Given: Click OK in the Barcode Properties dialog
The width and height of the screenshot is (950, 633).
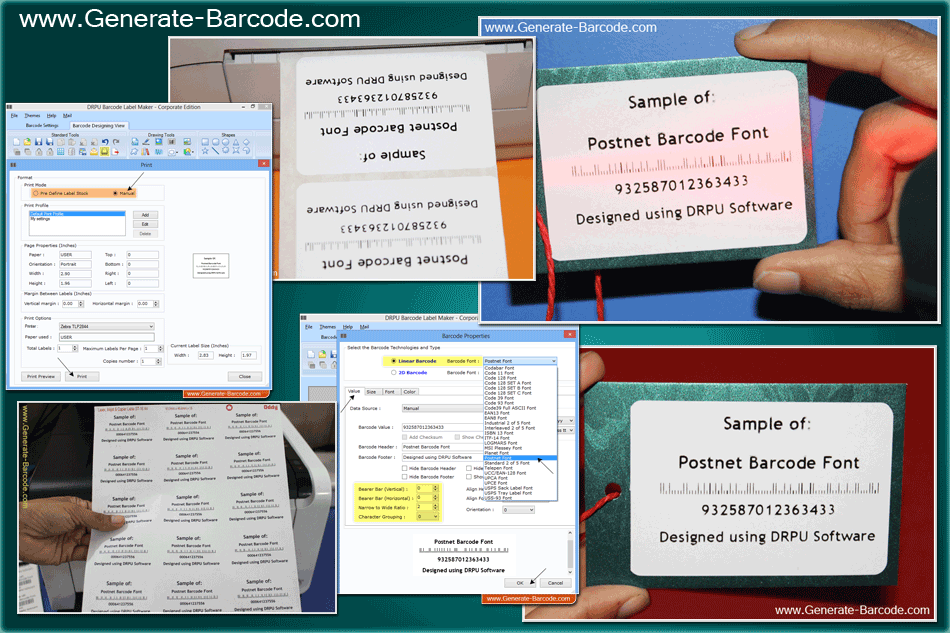Looking at the screenshot, I should click(520, 581).
